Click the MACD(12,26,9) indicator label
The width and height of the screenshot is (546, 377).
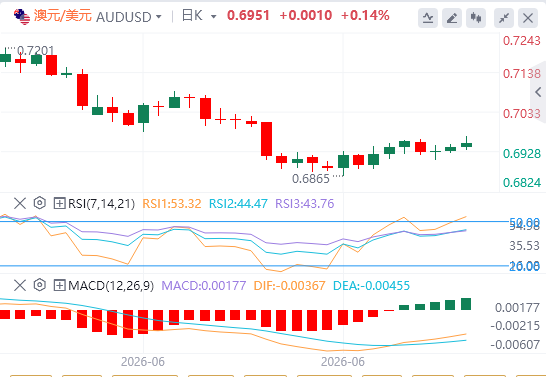(x=111, y=286)
